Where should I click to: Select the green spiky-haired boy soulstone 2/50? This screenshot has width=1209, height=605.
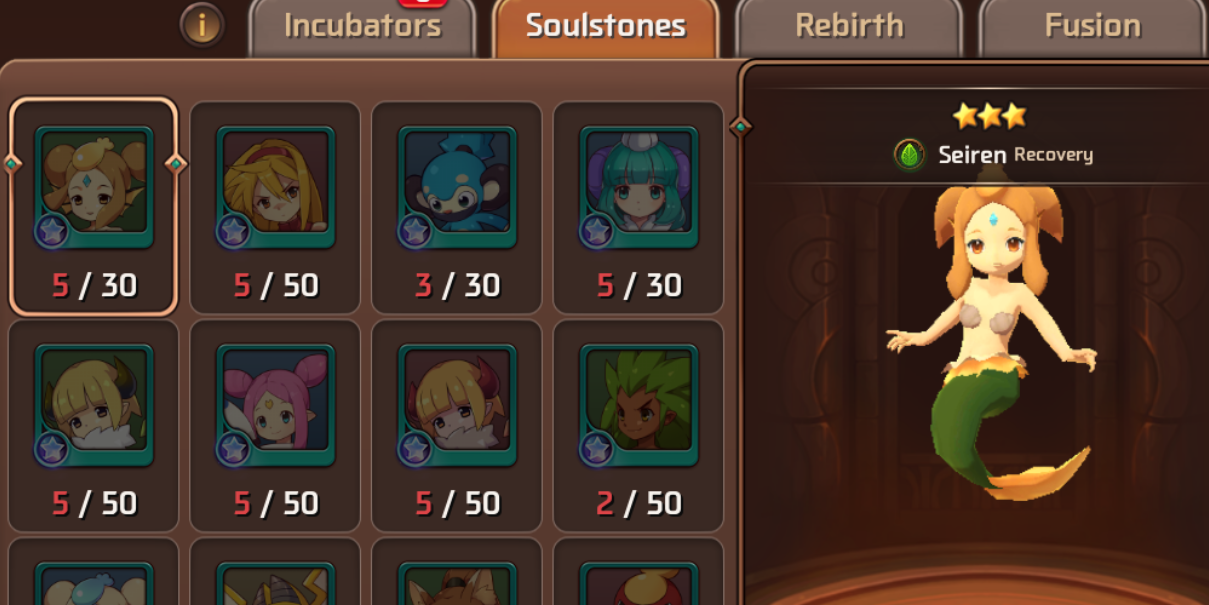638,426
